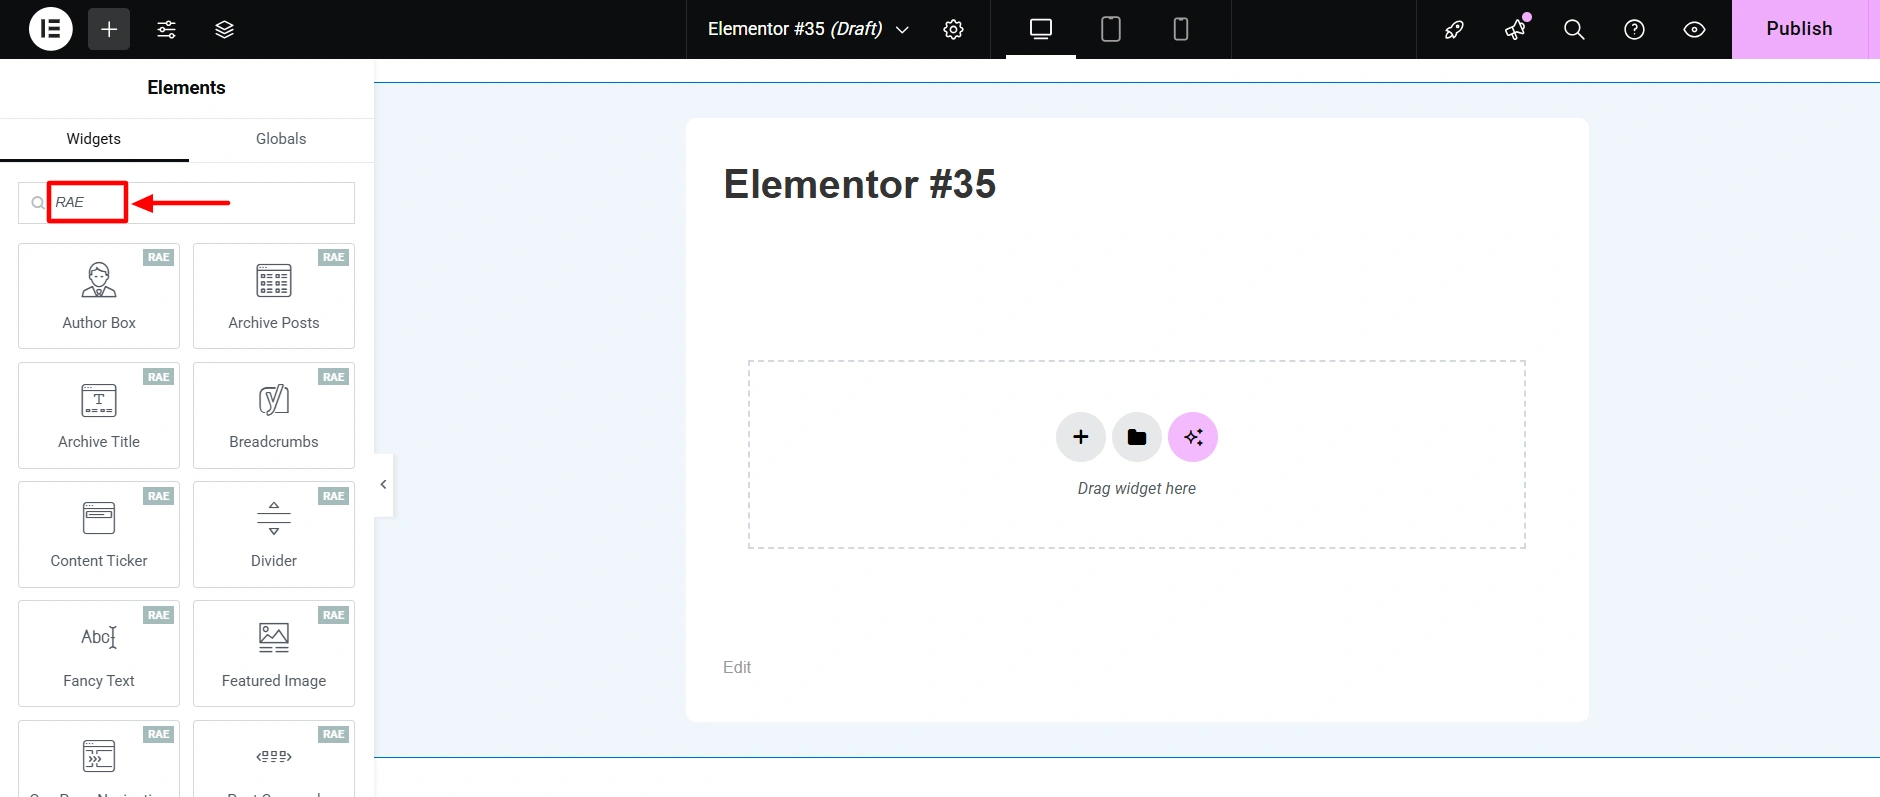Open the Finder search icon
Viewport: 1880px width, 797px height.
[1574, 29]
